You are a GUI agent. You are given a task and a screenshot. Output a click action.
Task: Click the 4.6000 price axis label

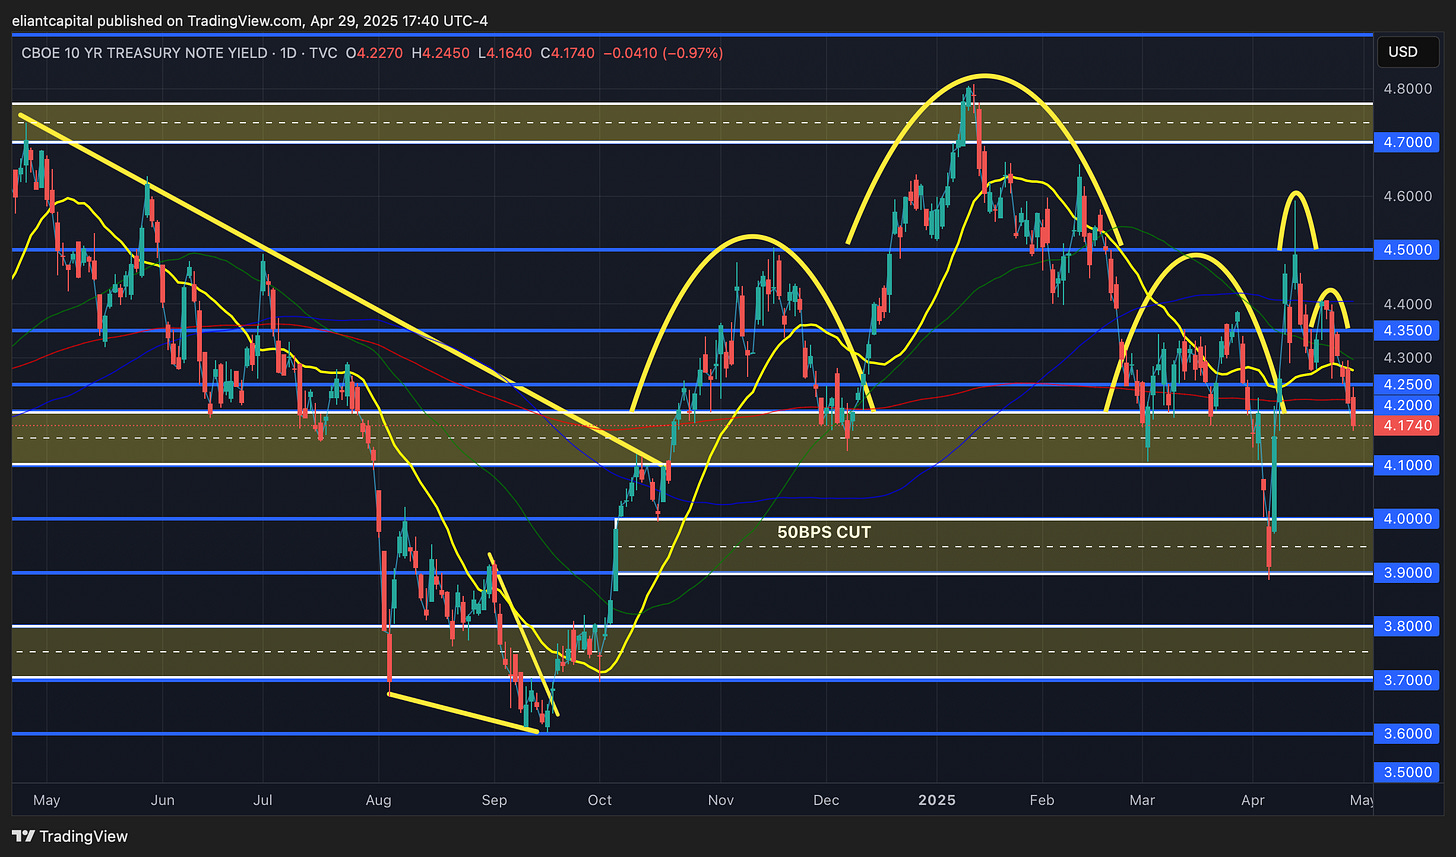coord(1409,196)
